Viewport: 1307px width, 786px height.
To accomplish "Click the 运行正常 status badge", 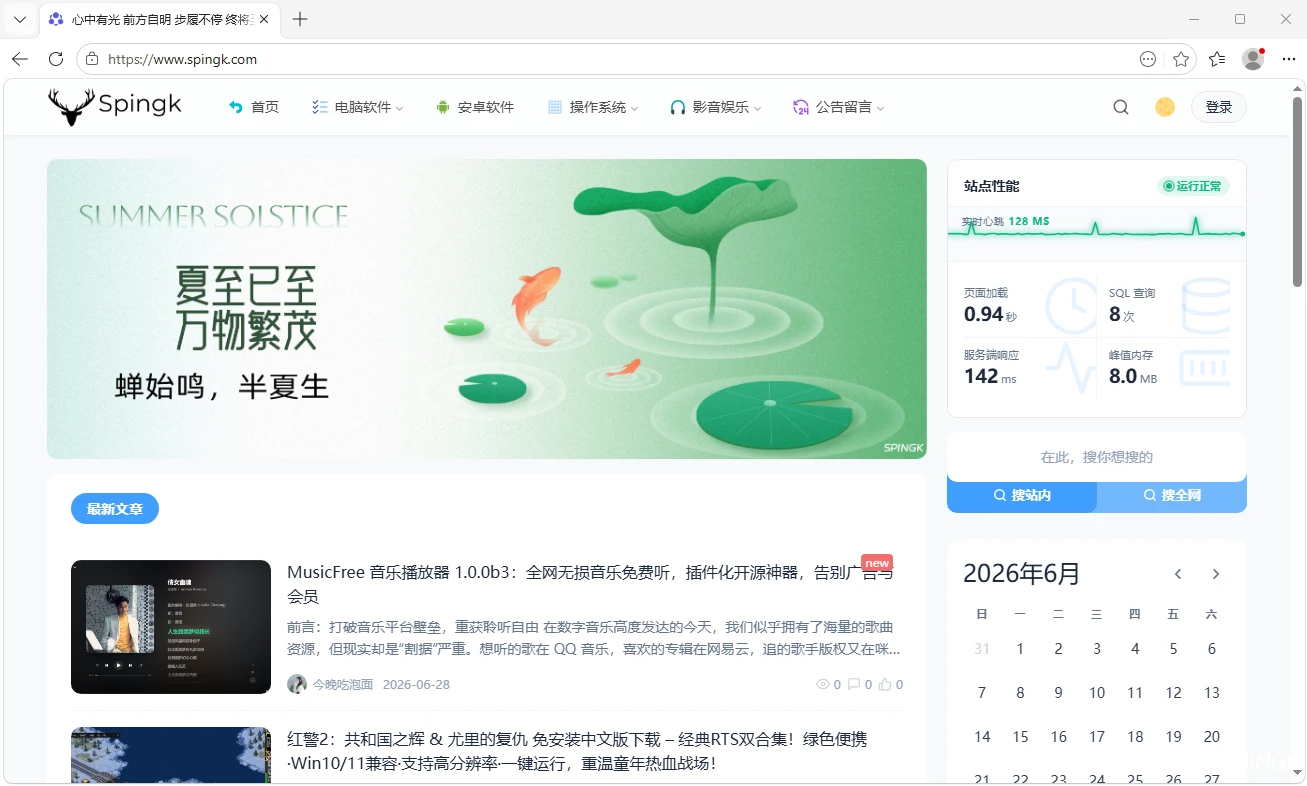I will point(1193,186).
